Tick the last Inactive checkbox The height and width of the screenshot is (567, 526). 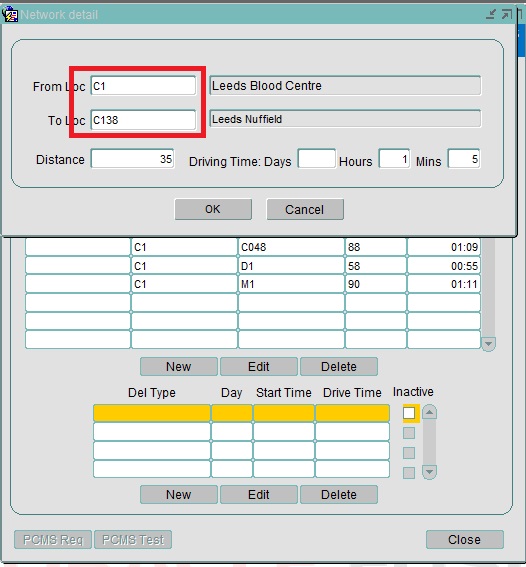click(x=409, y=472)
